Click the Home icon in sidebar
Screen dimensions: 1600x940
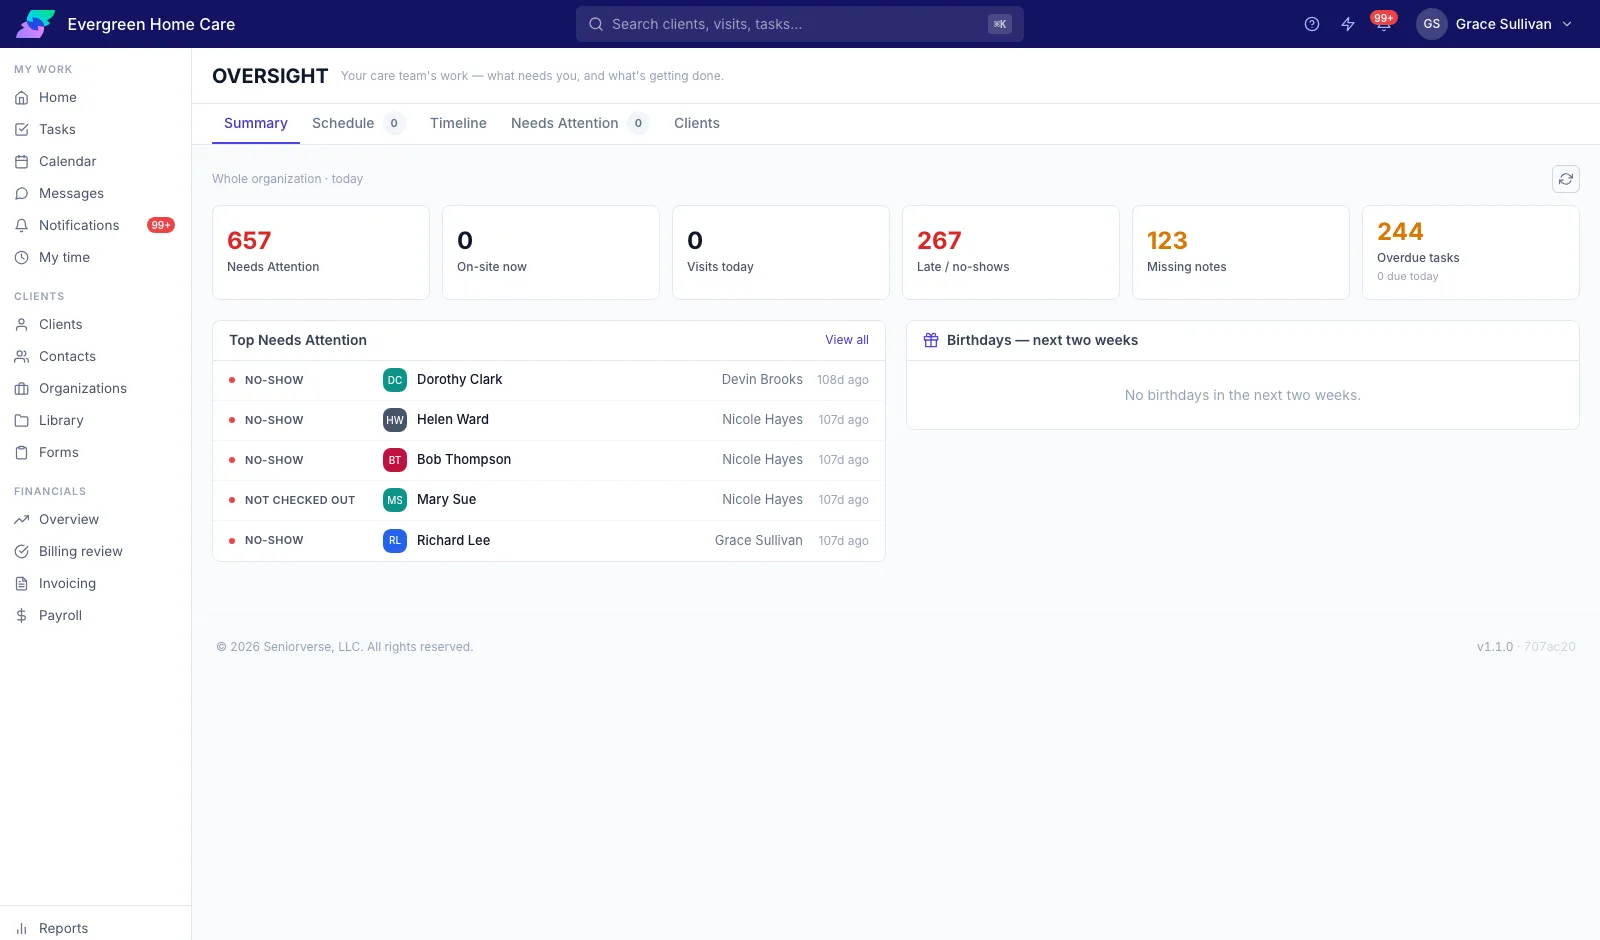(x=22, y=97)
